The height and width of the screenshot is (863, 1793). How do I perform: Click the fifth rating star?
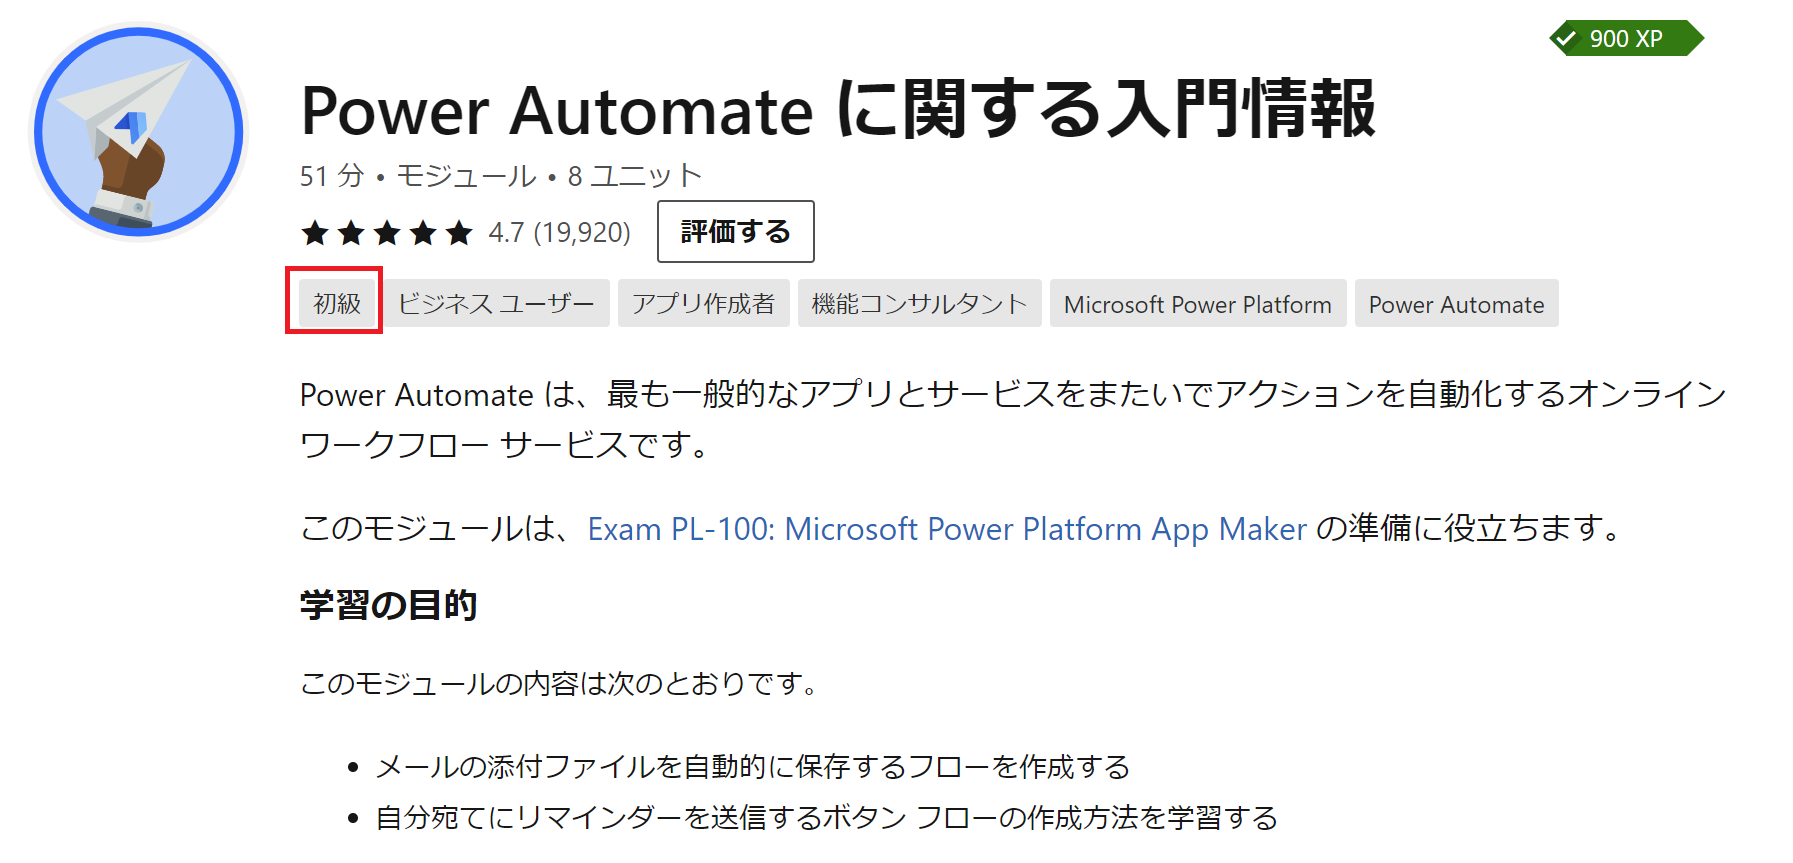[459, 233]
